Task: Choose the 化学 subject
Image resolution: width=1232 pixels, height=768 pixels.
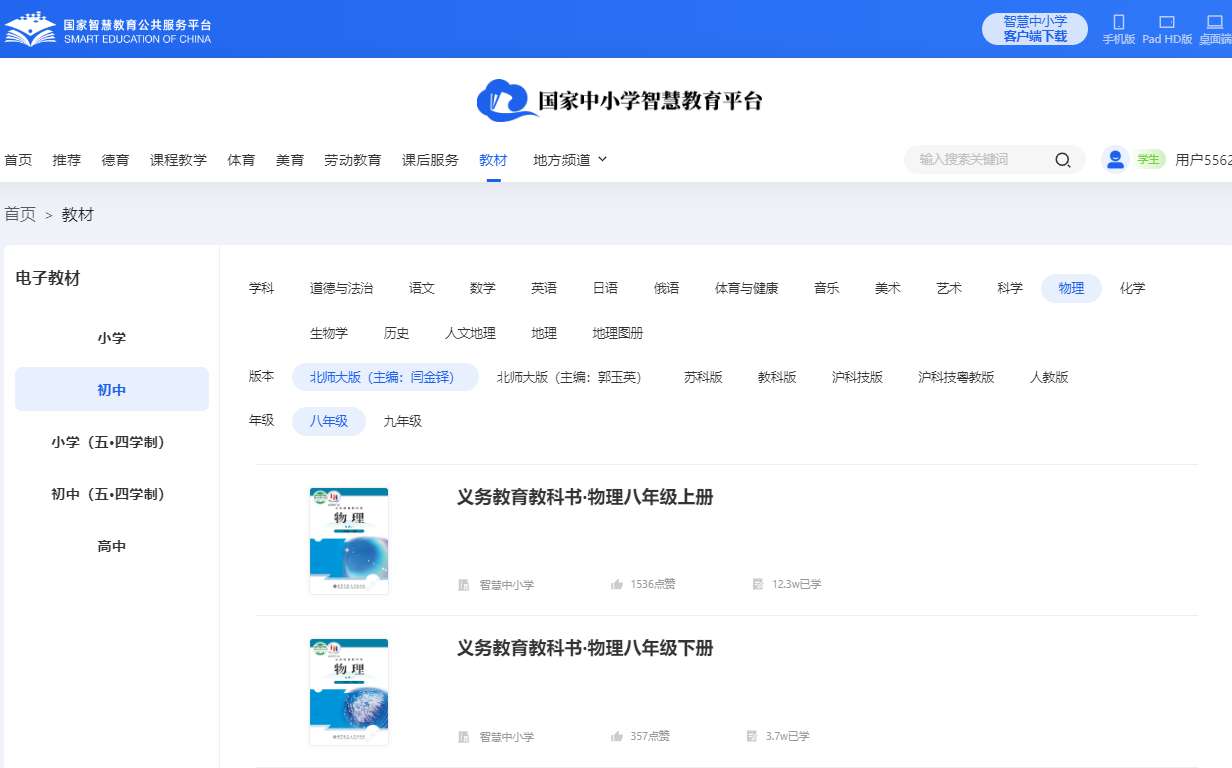Action: (x=1133, y=288)
